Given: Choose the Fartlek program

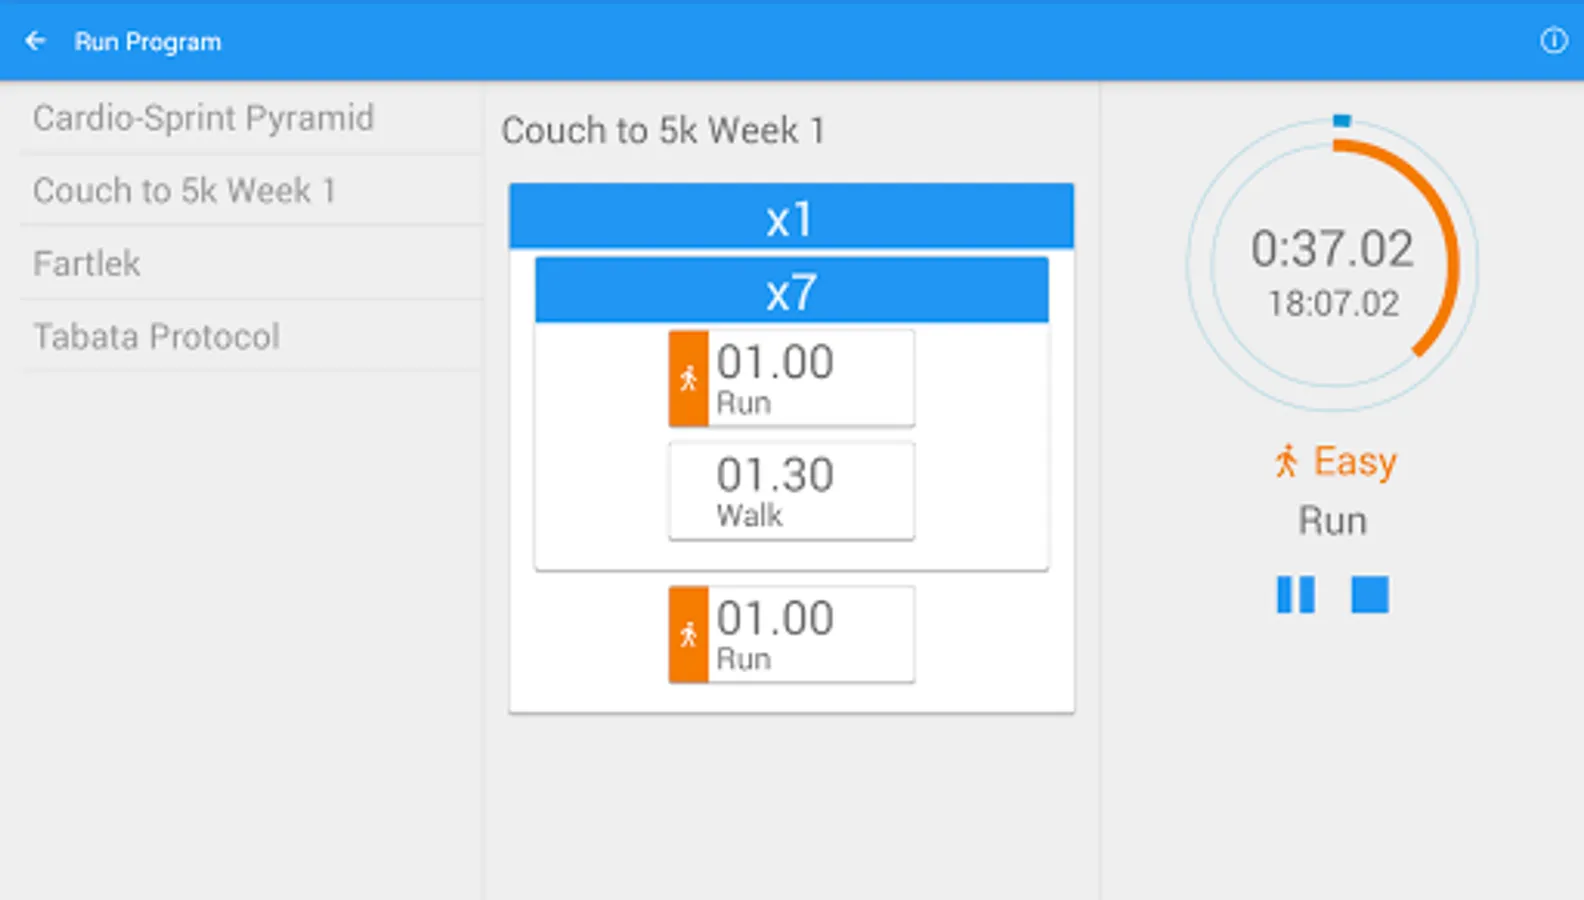Looking at the screenshot, I should point(87,264).
